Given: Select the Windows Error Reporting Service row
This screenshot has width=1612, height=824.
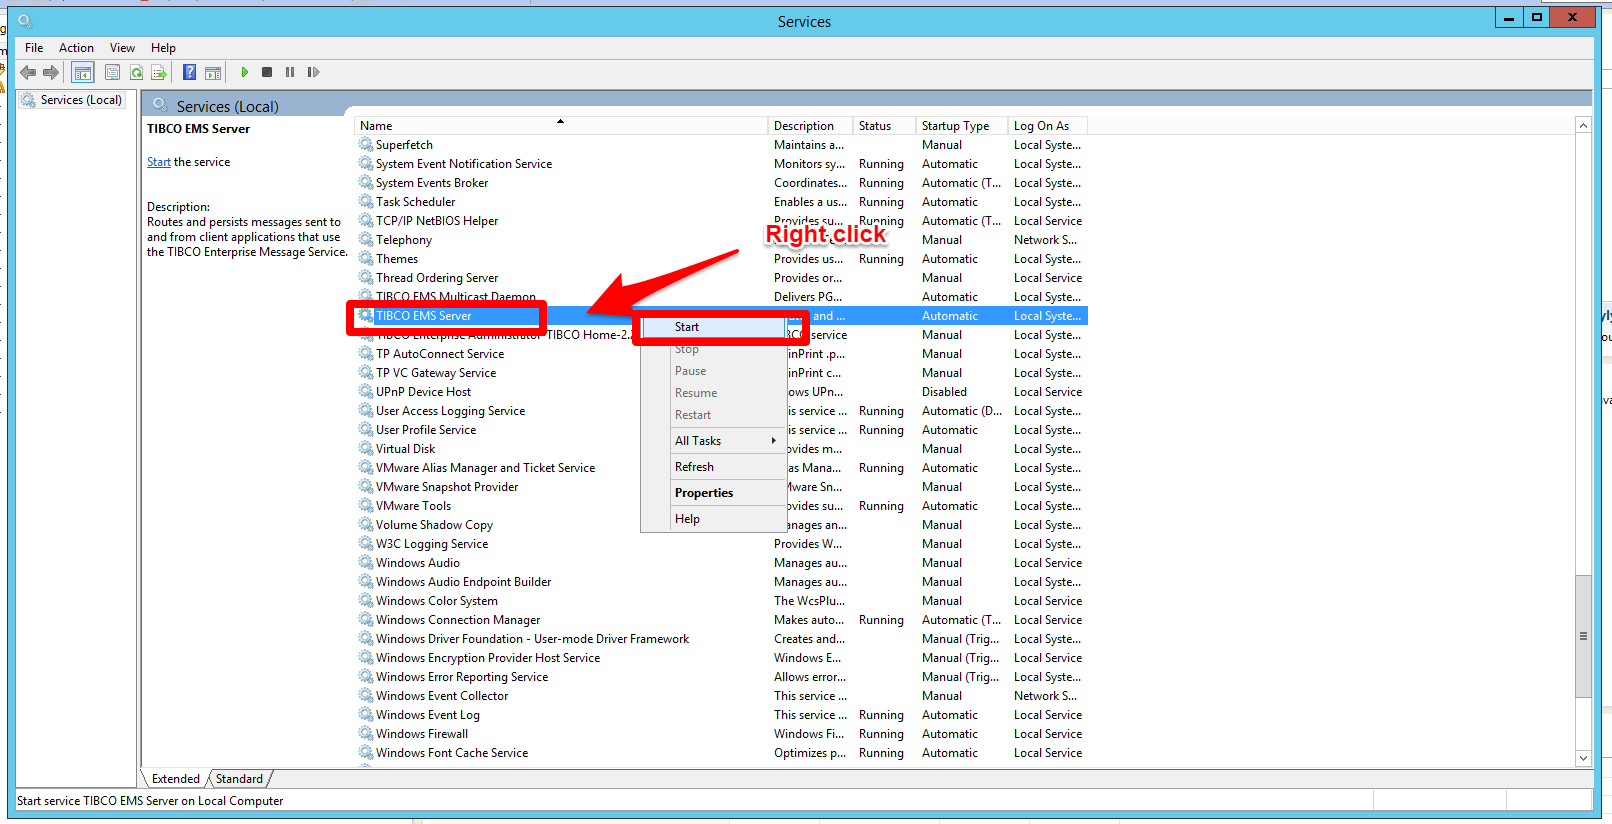Looking at the screenshot, I should 721,677.
